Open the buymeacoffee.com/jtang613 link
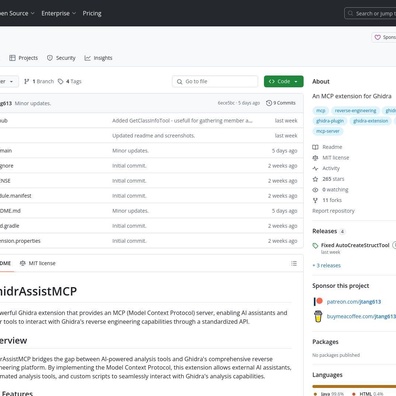The height and width of the screenshot is (396, 396). coord(361,316)
